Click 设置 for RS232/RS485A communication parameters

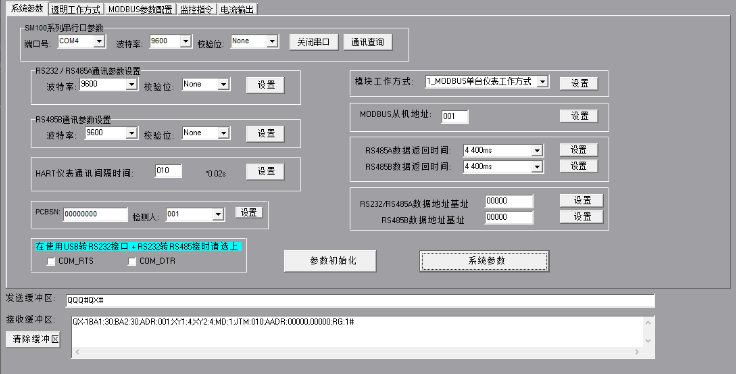[x=265, y=84]
